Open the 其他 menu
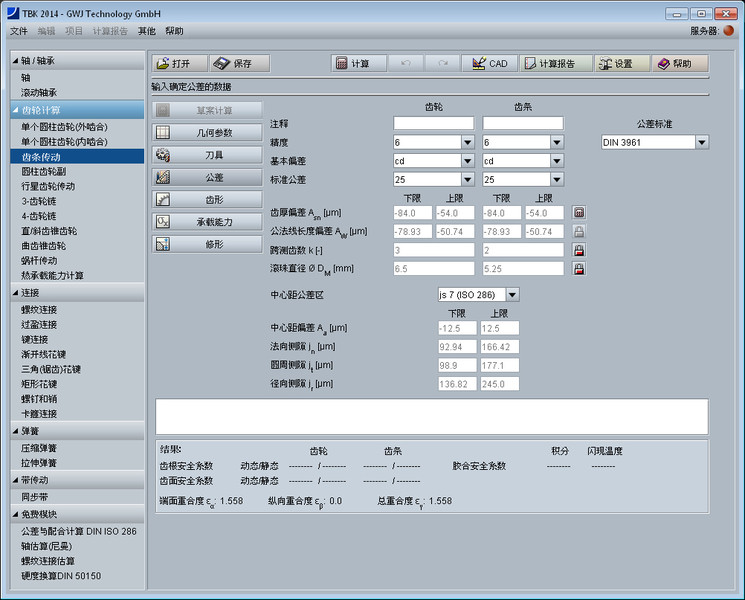 pyautogui.click(x=147, y=31)
